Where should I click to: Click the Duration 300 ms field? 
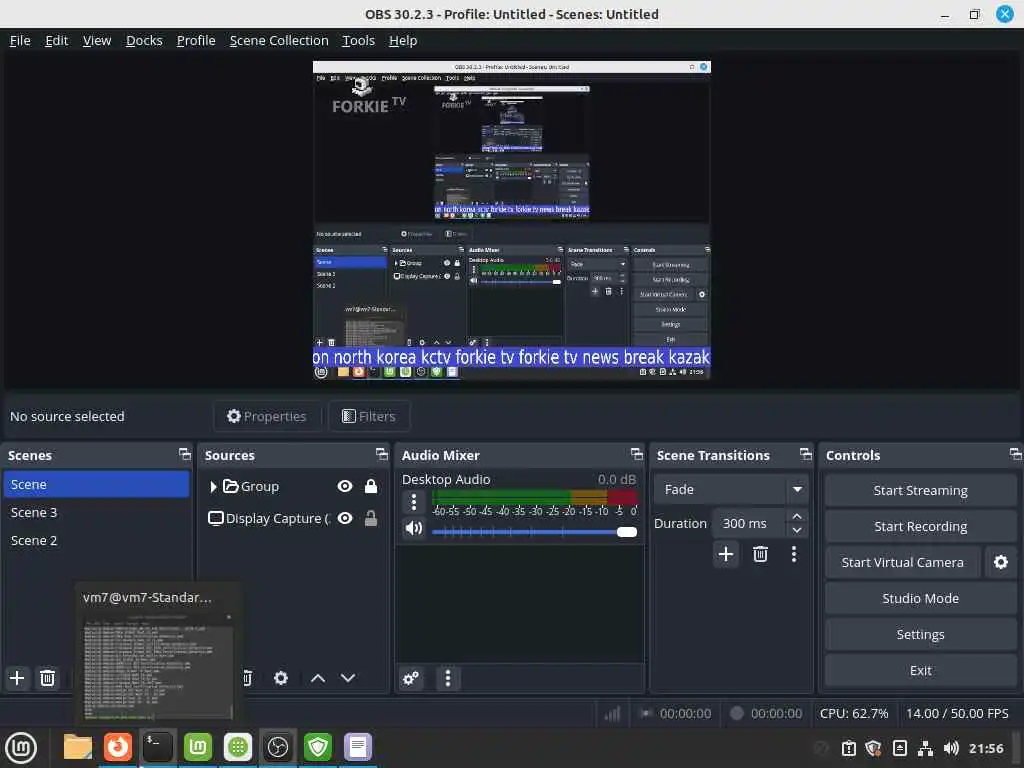coord(748,523)
